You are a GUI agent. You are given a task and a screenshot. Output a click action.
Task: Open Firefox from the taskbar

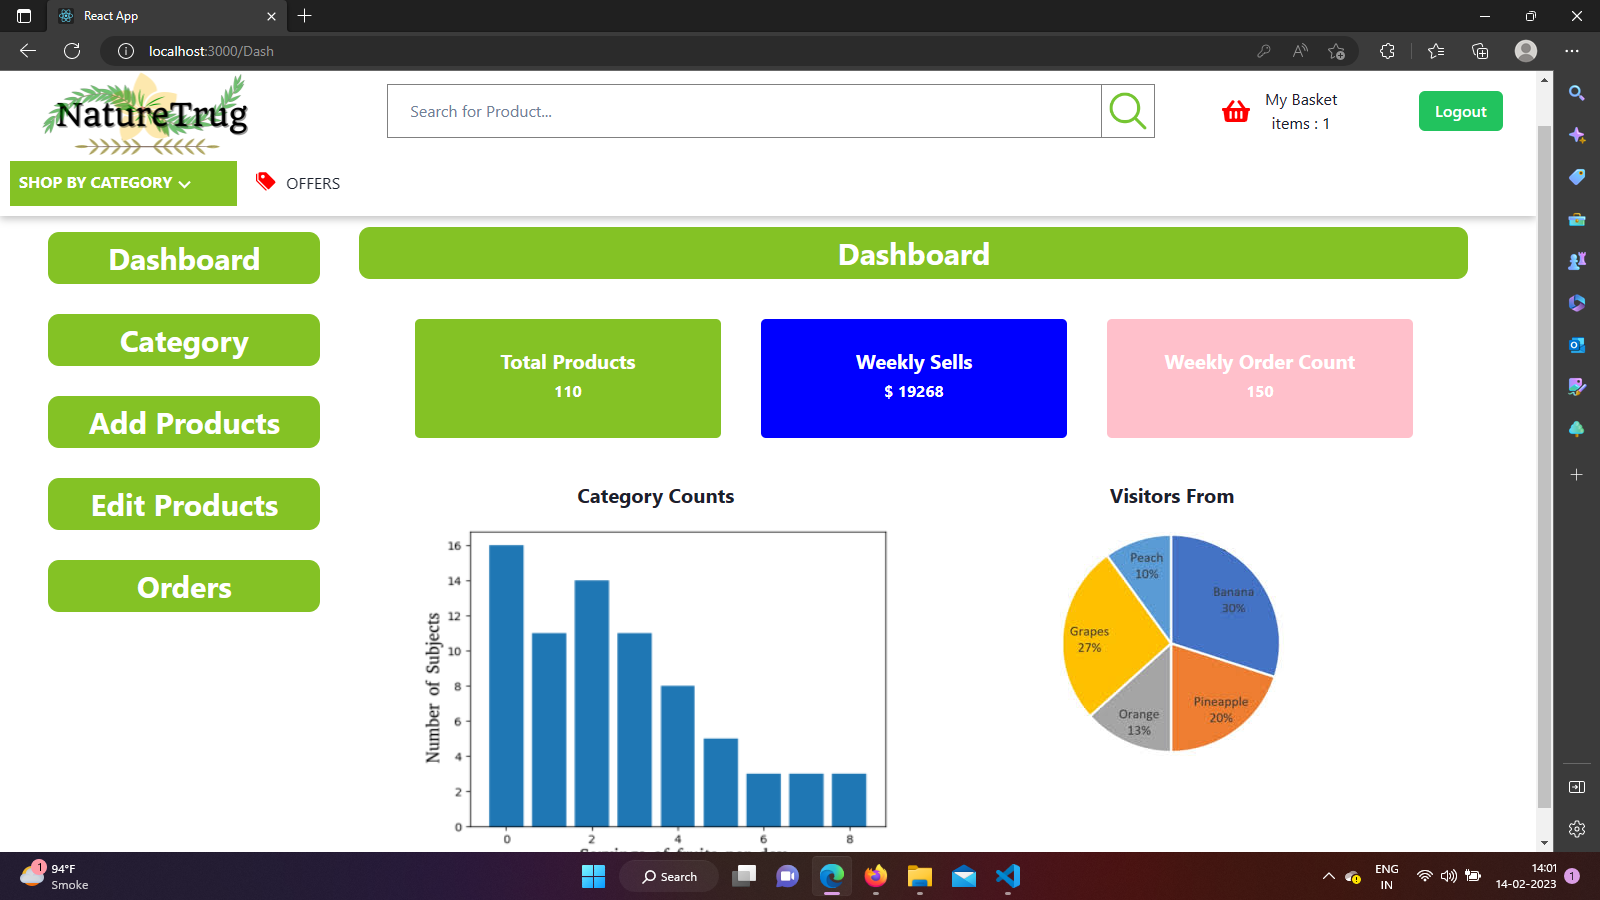876,877
